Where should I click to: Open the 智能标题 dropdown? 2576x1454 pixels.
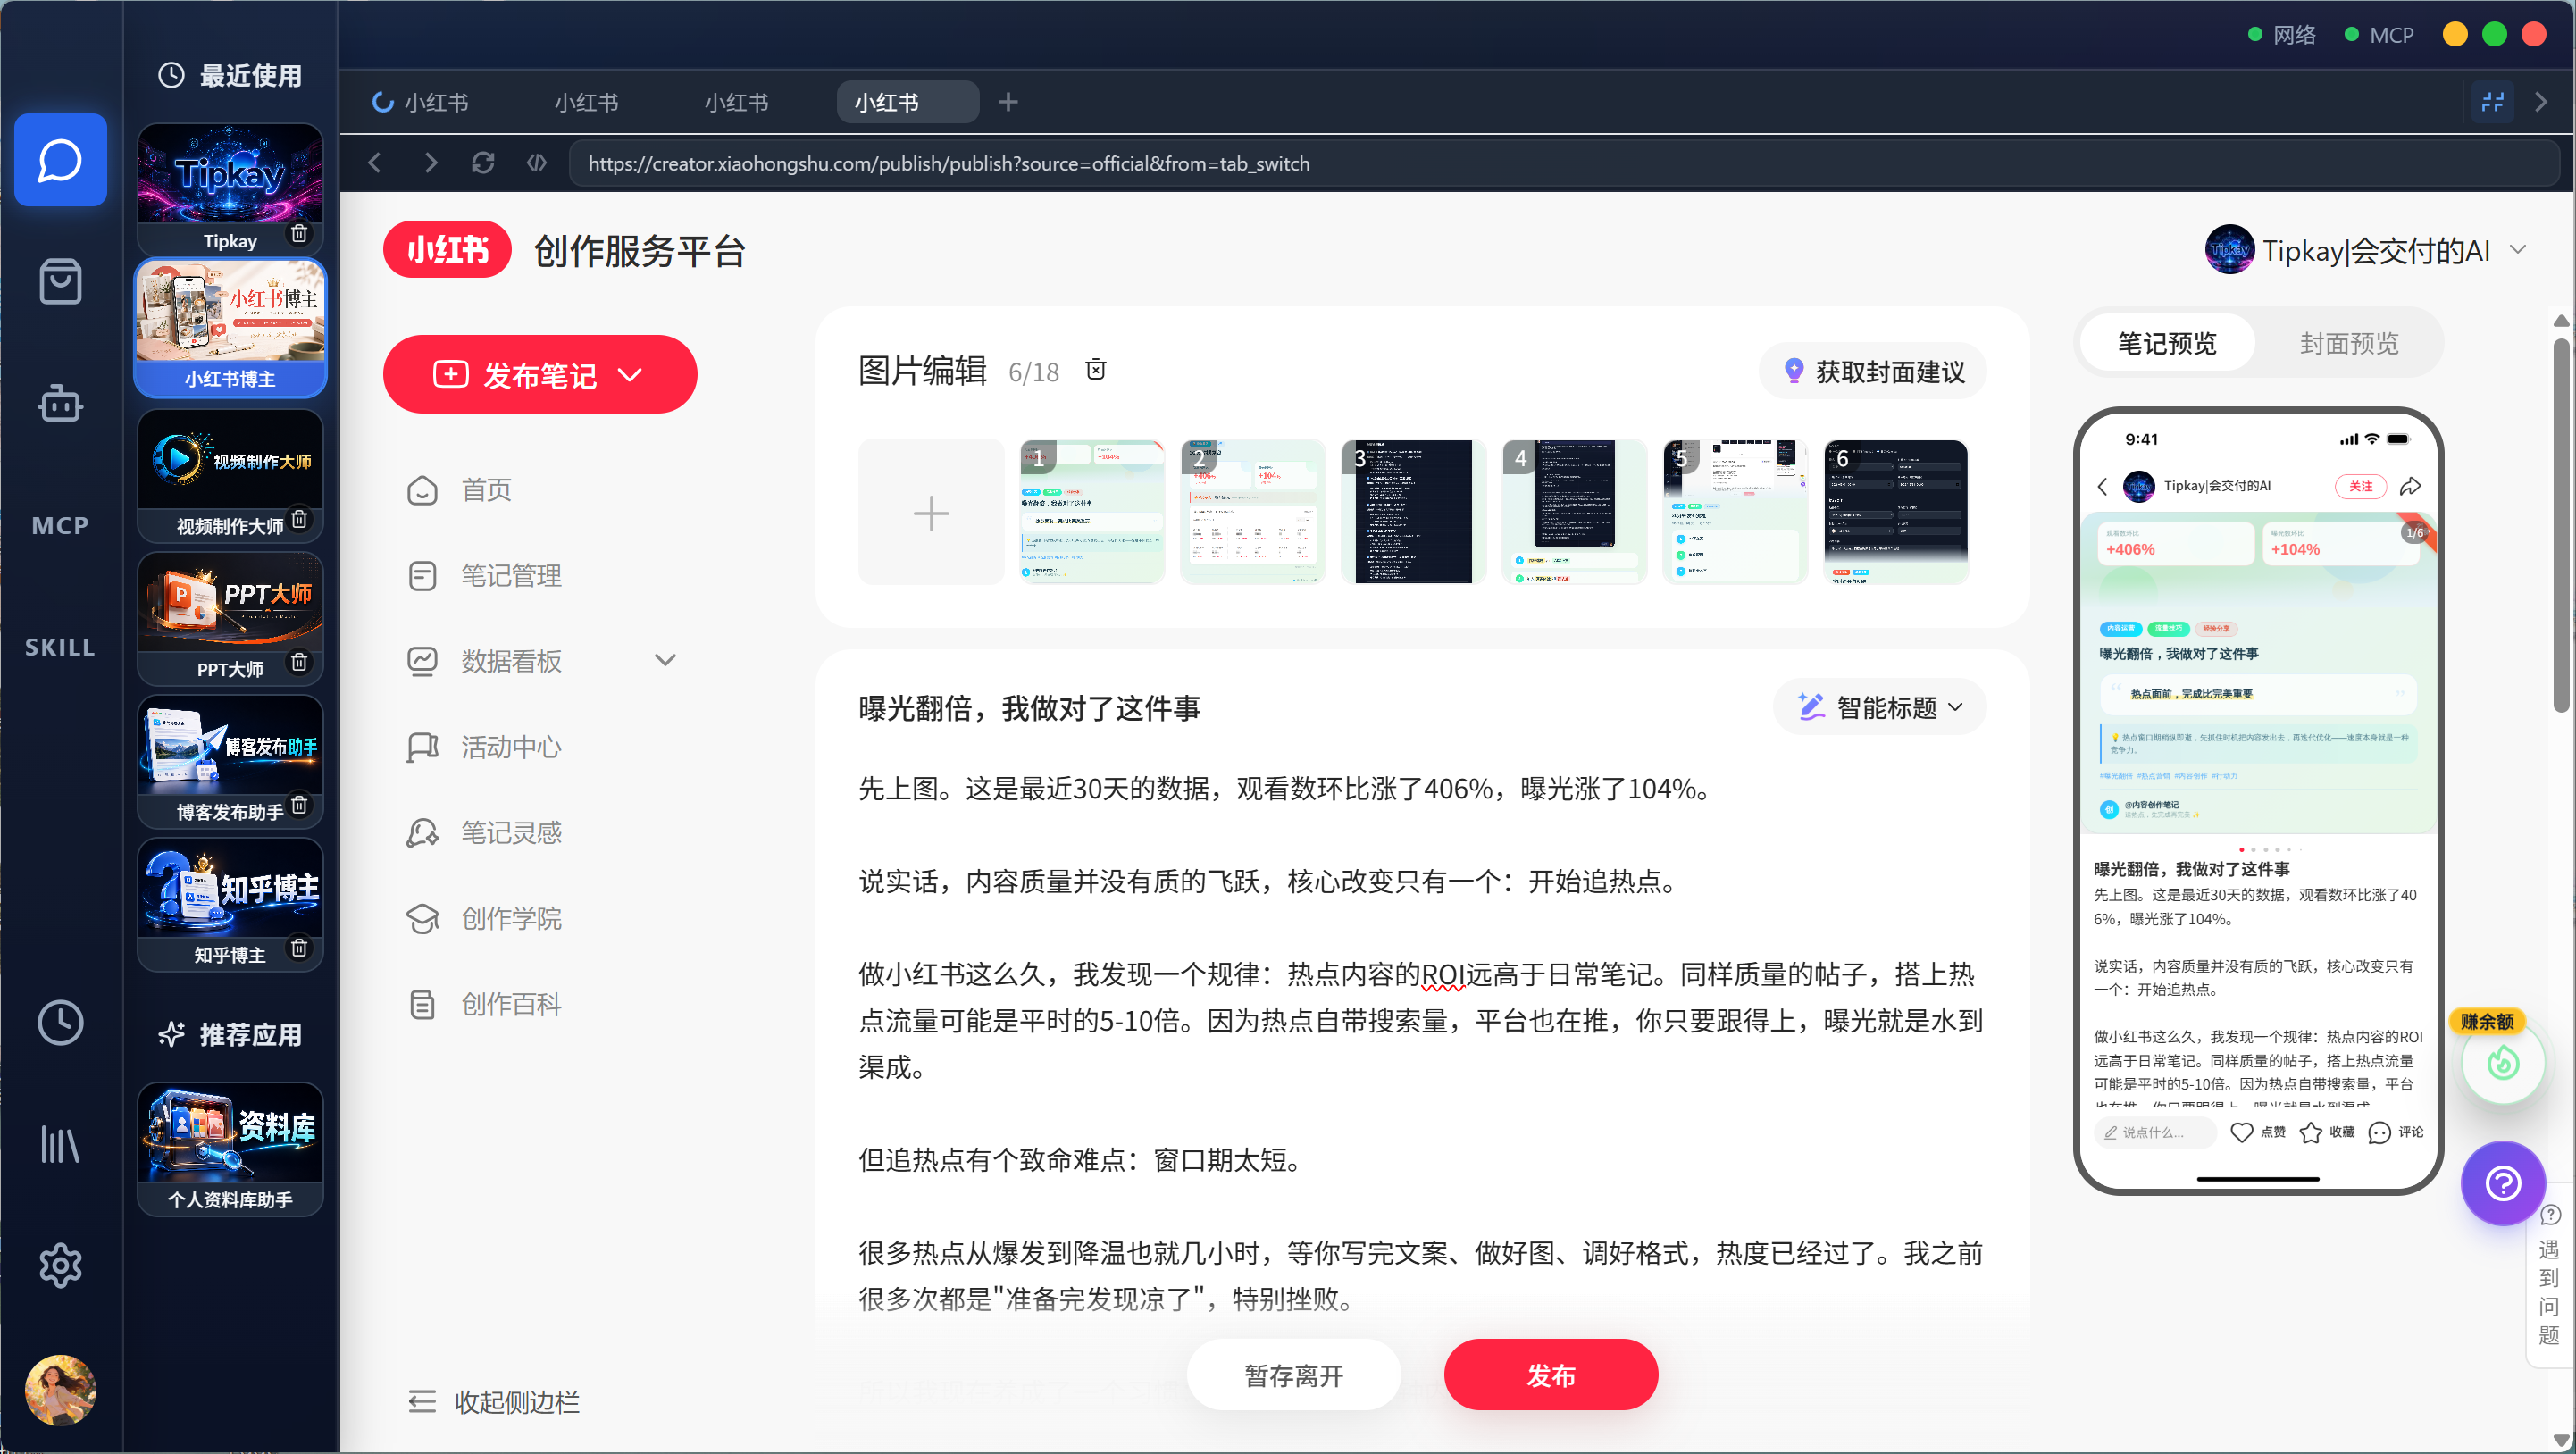tap(1880, 707)
